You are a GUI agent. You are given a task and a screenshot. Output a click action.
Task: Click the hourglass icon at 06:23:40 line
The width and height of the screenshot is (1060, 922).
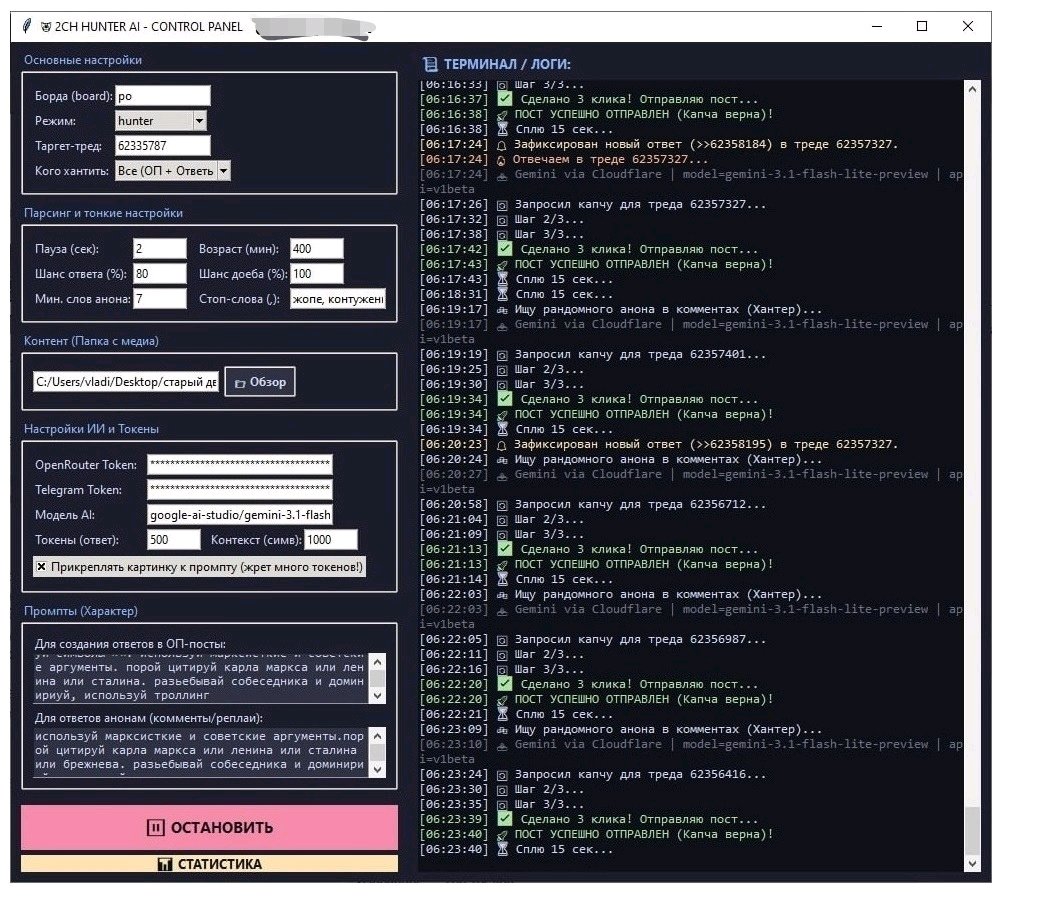502,849
